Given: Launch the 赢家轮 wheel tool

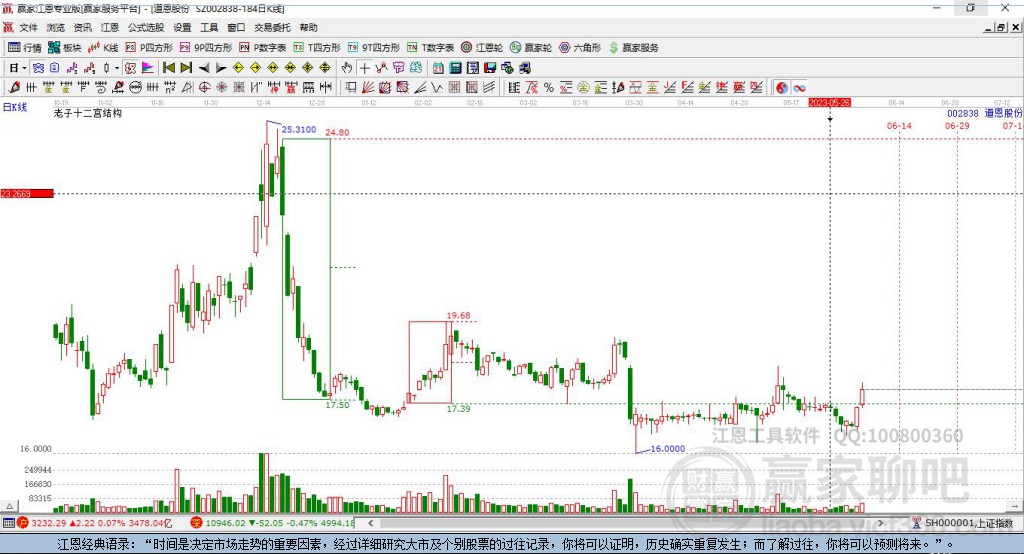Looking at the screenshot, I should (x=531, y=48).
